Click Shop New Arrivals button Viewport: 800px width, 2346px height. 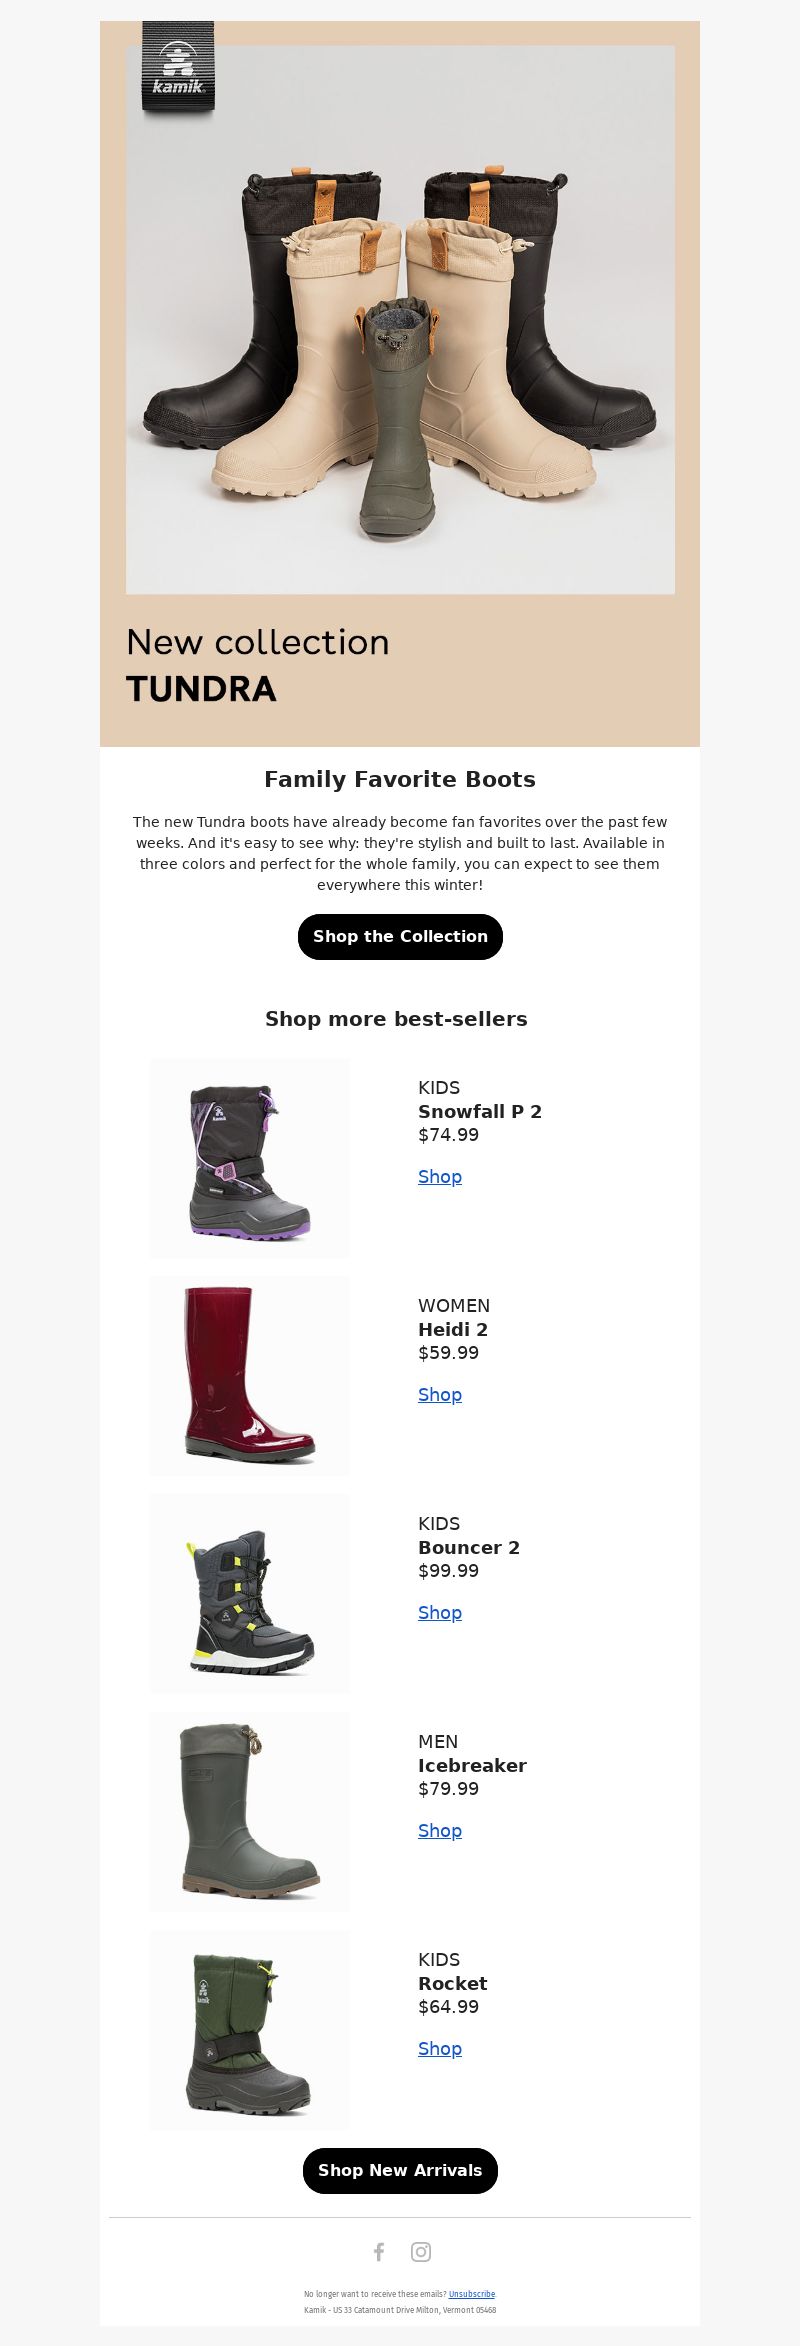point(400,2170)
